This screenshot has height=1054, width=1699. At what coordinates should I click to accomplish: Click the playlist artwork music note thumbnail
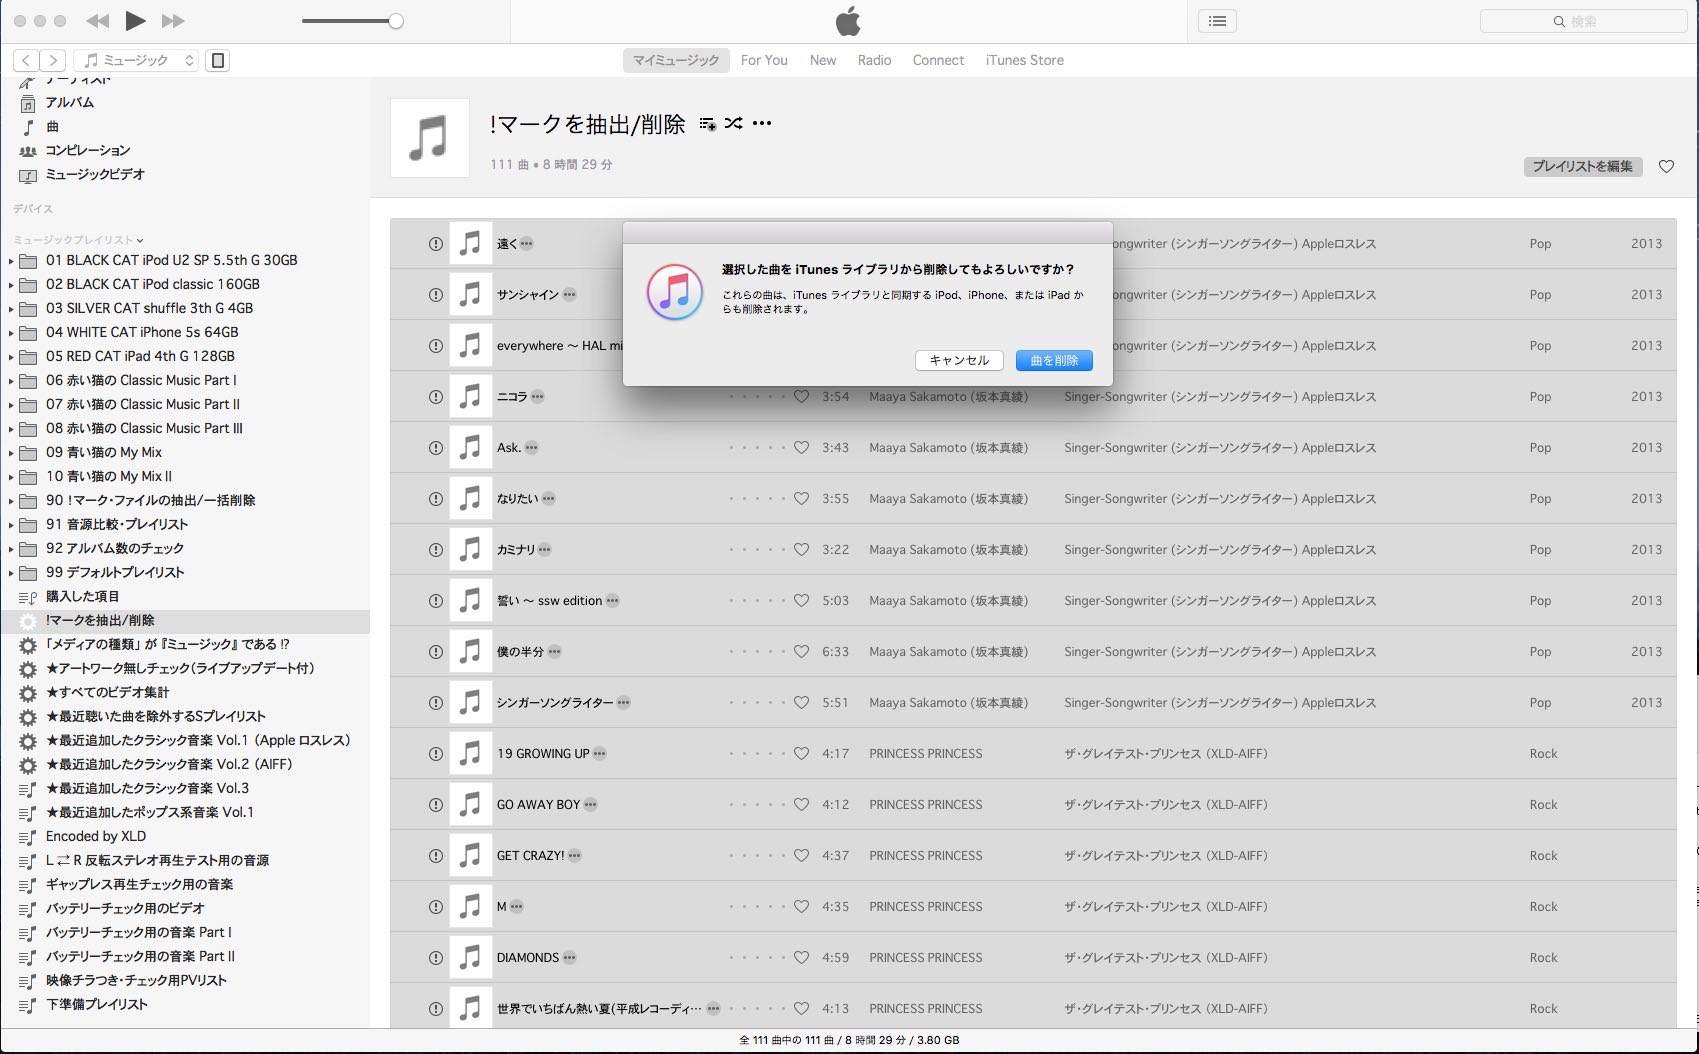[x=430, y=138]
